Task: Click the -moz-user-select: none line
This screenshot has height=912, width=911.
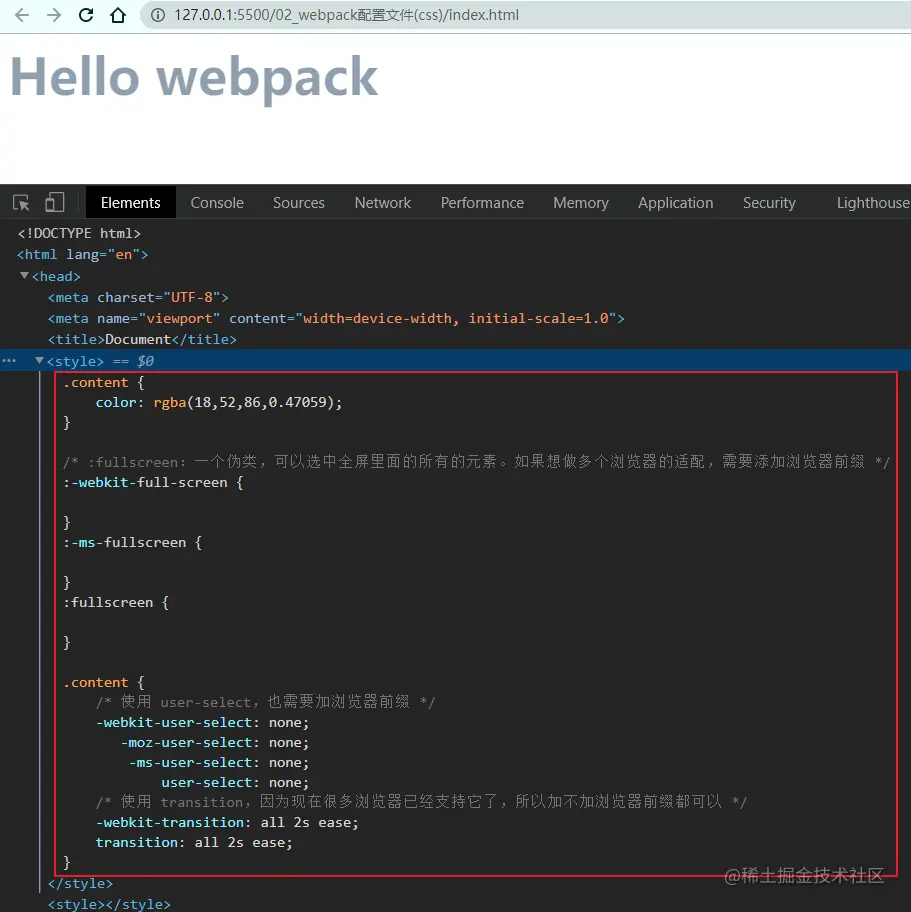Action: point(215,743)
